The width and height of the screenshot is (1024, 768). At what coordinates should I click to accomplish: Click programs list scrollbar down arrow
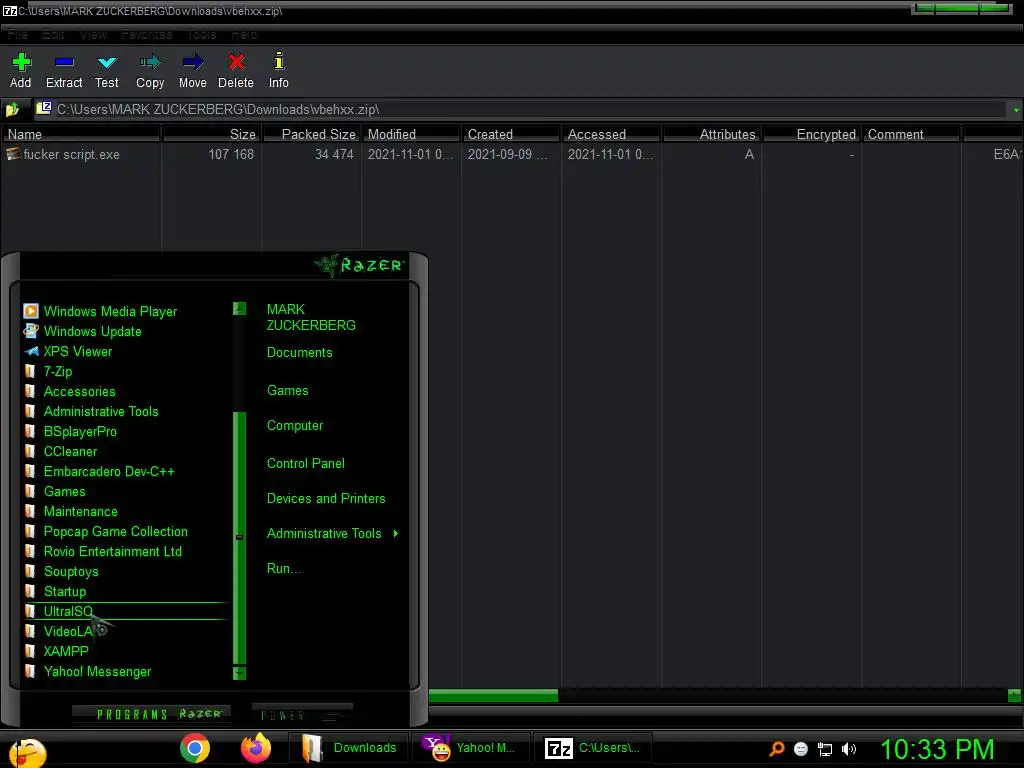pos(240,672)
